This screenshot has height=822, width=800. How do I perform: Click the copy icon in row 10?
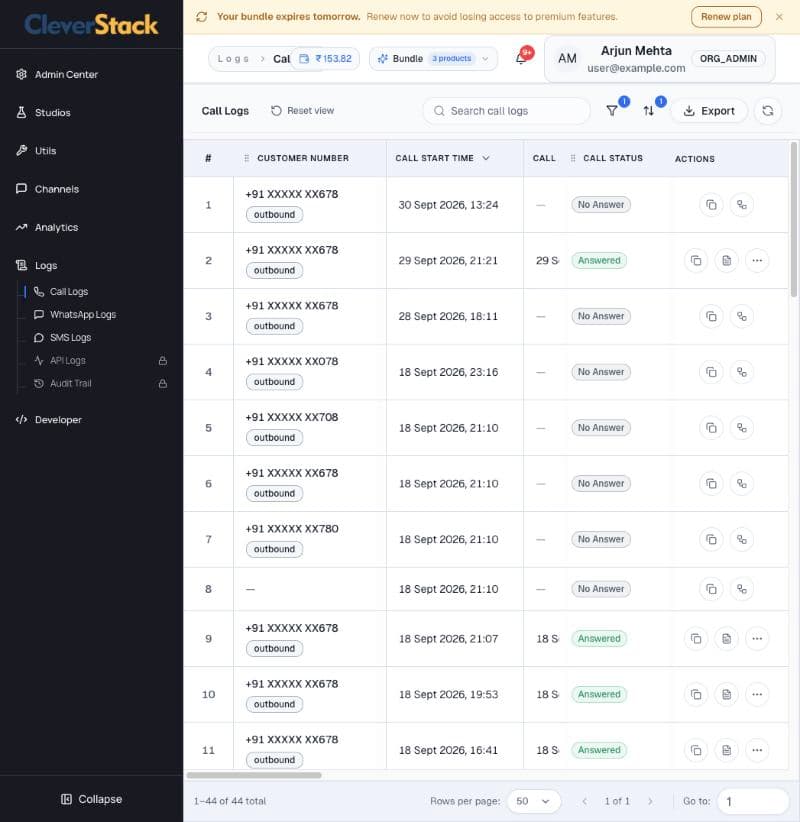(696, 694)
